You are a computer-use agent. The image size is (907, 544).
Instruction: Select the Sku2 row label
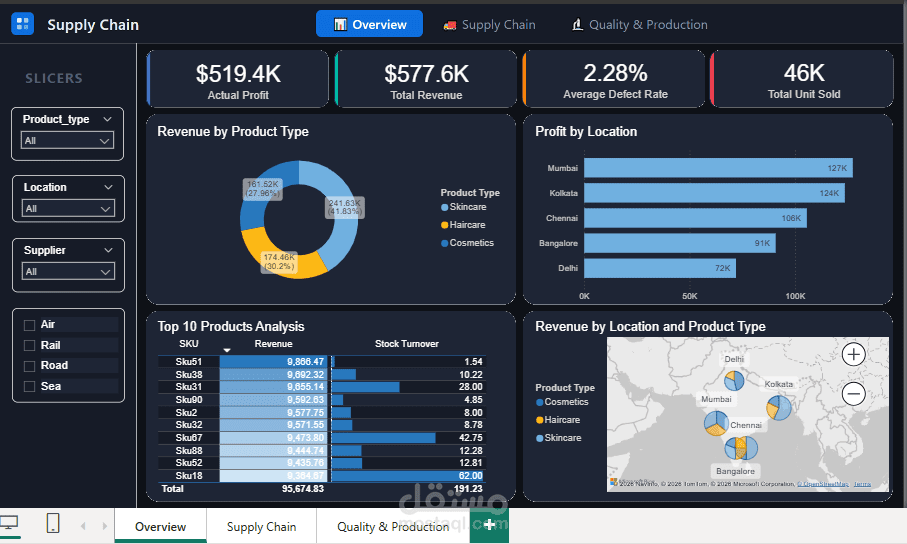[x=186, y=412]
